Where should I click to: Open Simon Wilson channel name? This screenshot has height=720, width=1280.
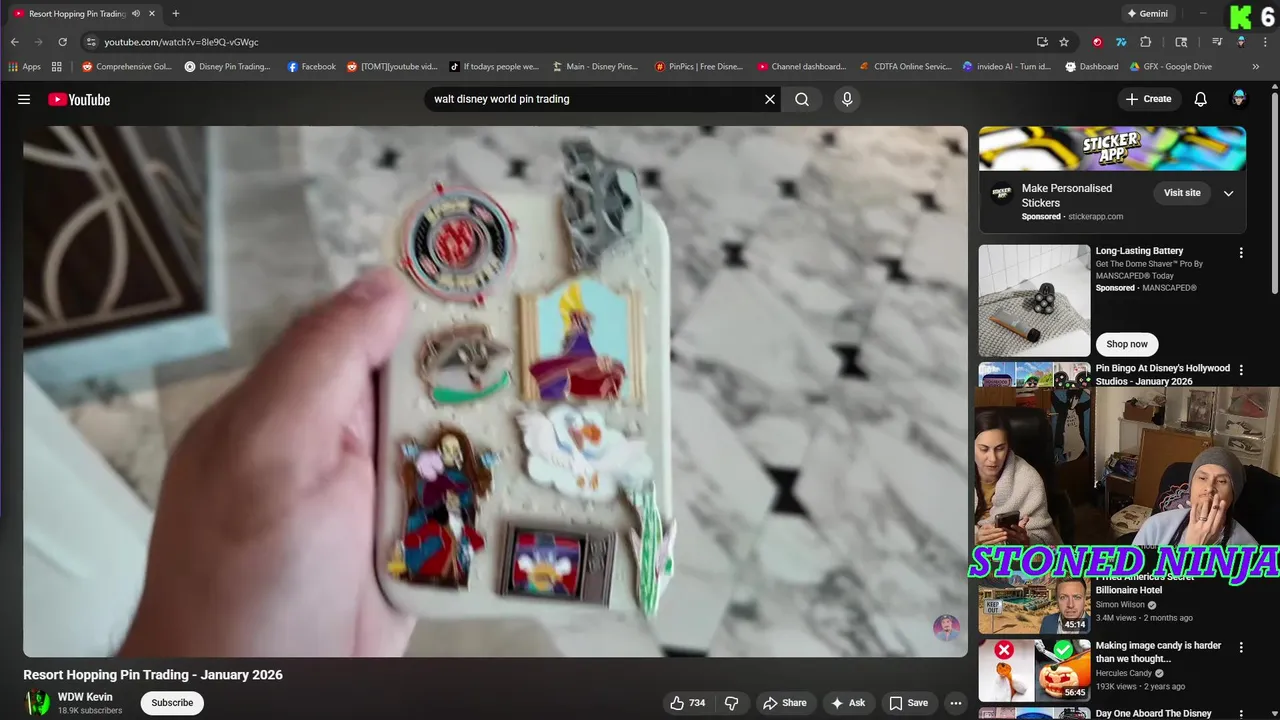click(x=1121, y=605)
